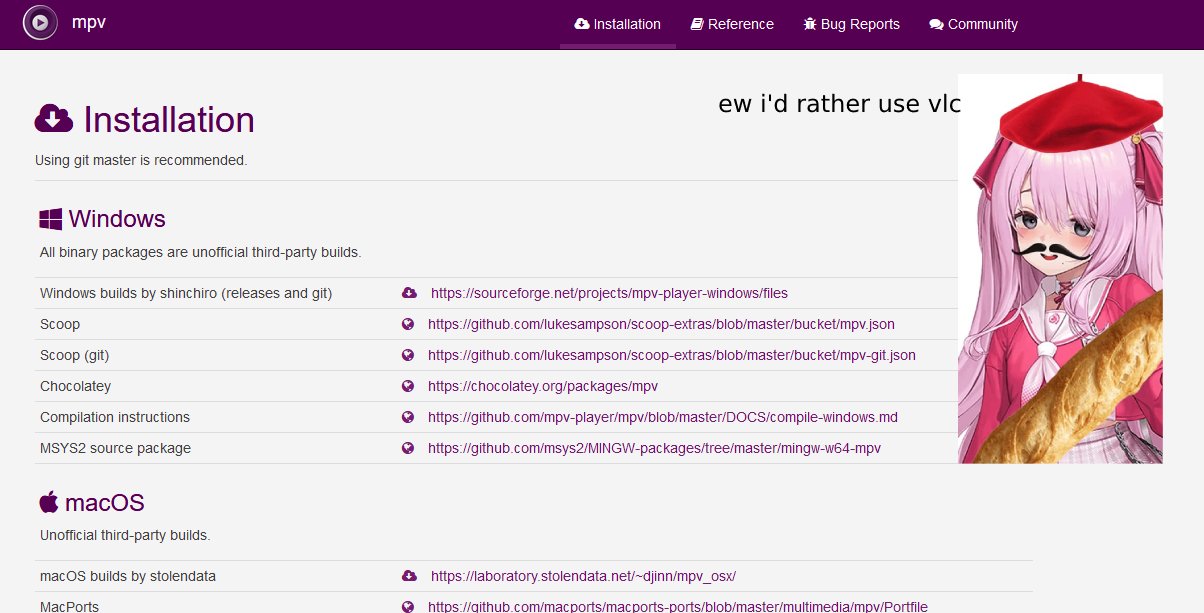Image resolution: width=1204 pixels, height=613 pixels.
Task: Open the MINGW-packages mingw-w64-mpv link
Action: coord(655,448)
